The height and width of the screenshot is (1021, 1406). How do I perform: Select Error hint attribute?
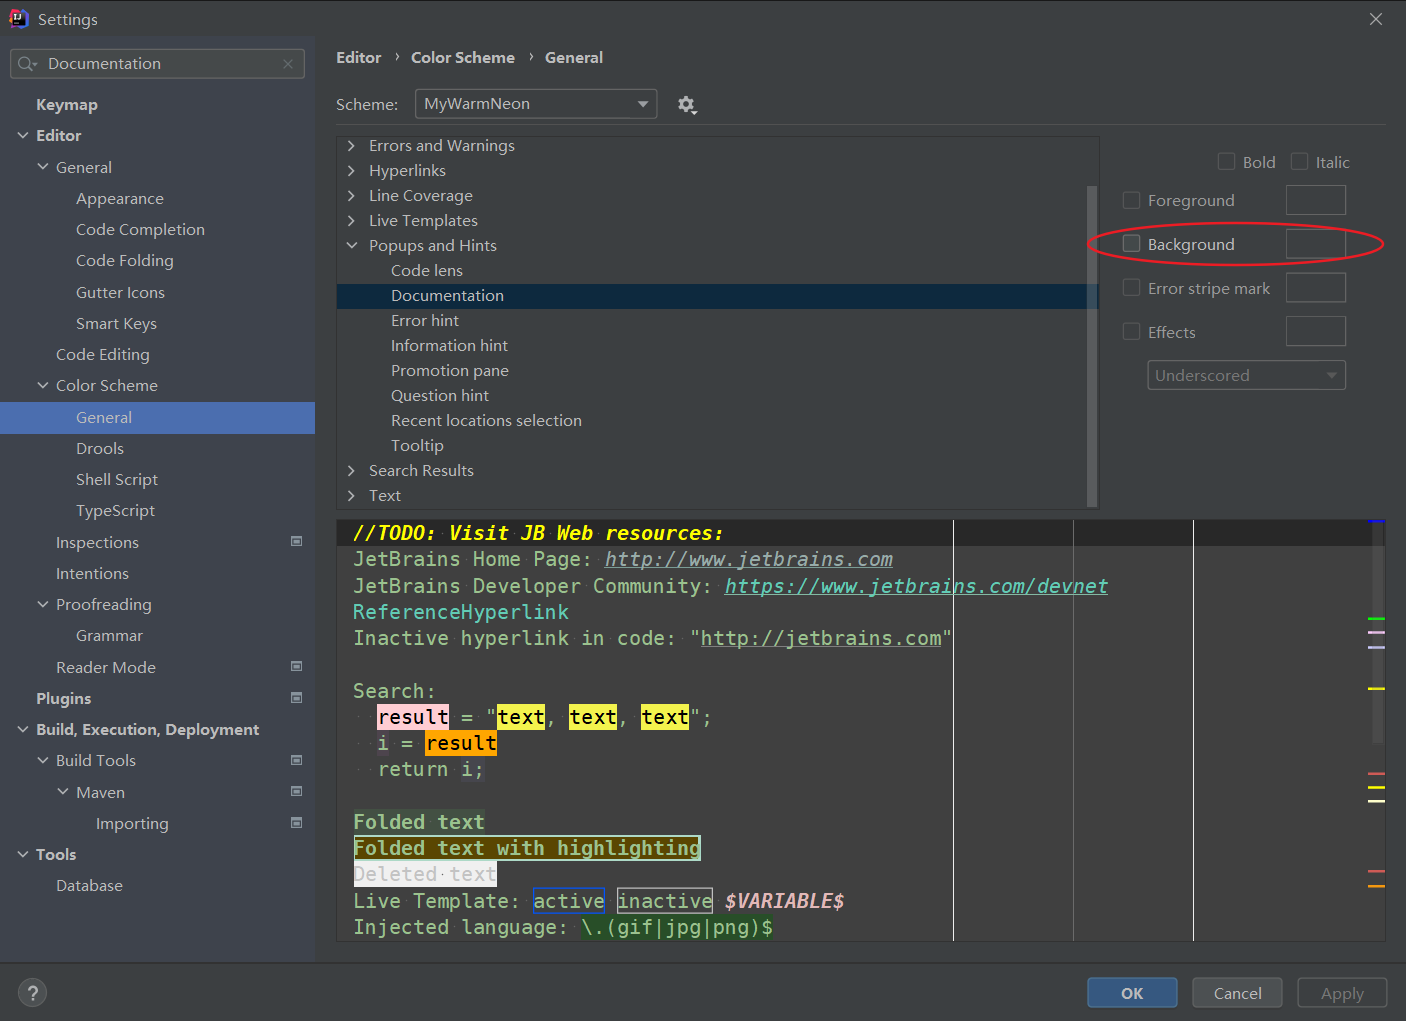pyautogui.click(x=425, y=321)
